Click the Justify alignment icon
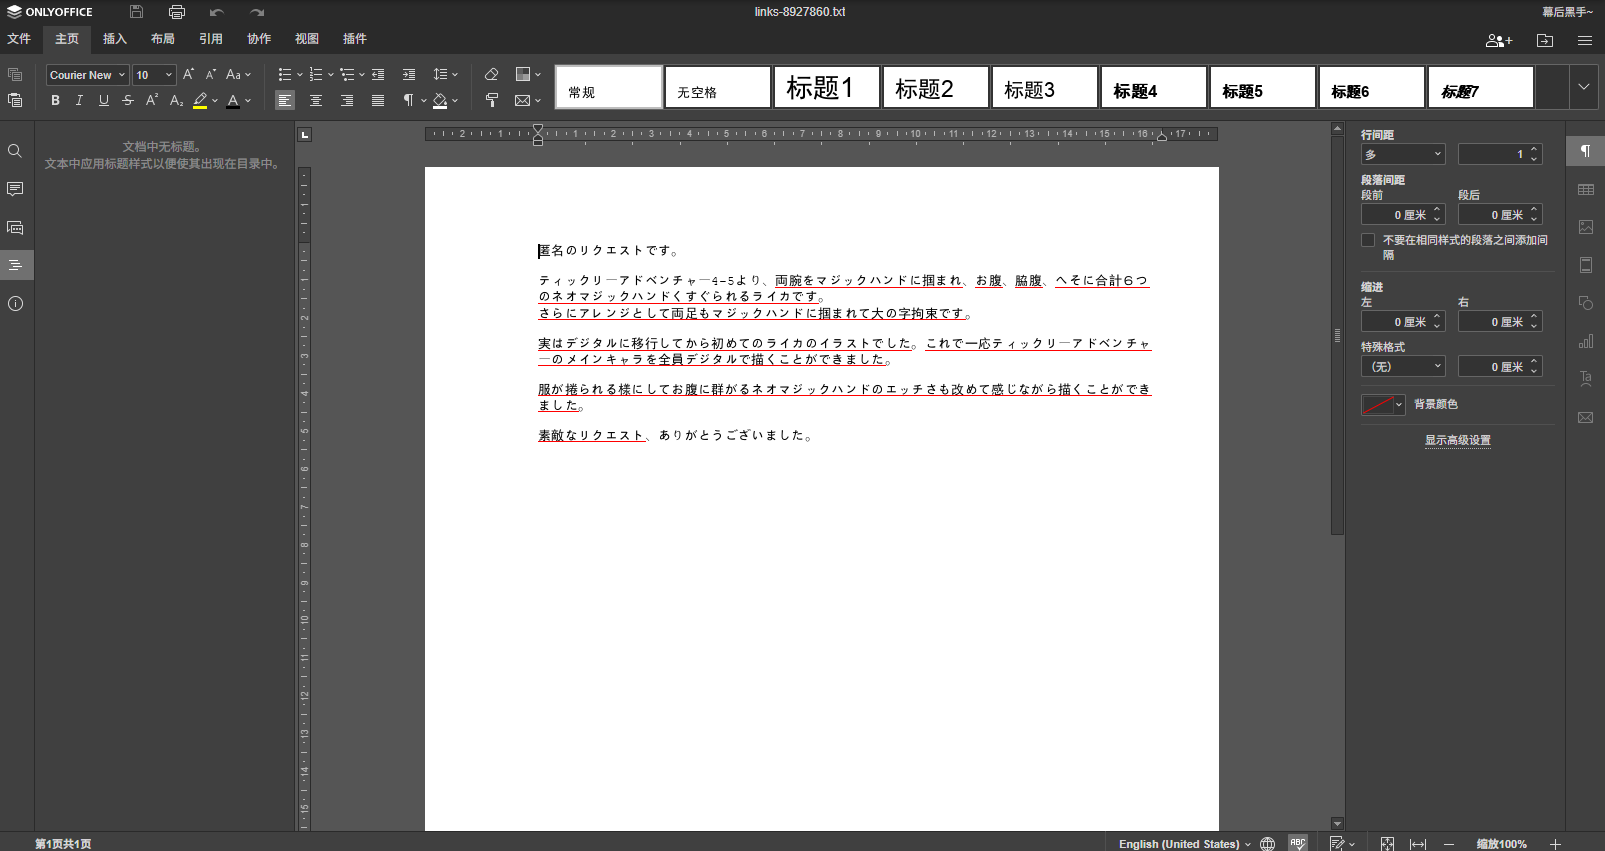 click(378, 100)
